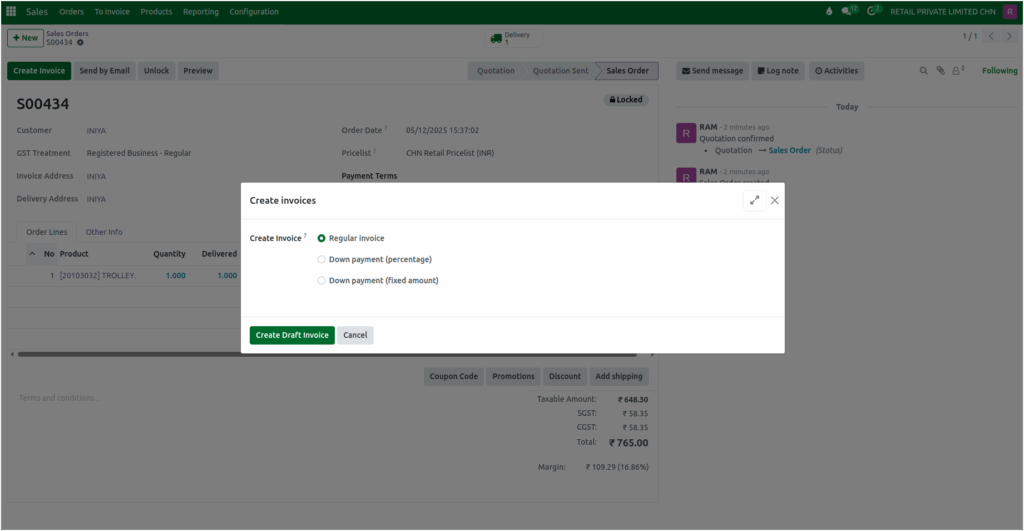
Task: Click Send by Email button
Action: pyautogui.click(x=104, y=71)
